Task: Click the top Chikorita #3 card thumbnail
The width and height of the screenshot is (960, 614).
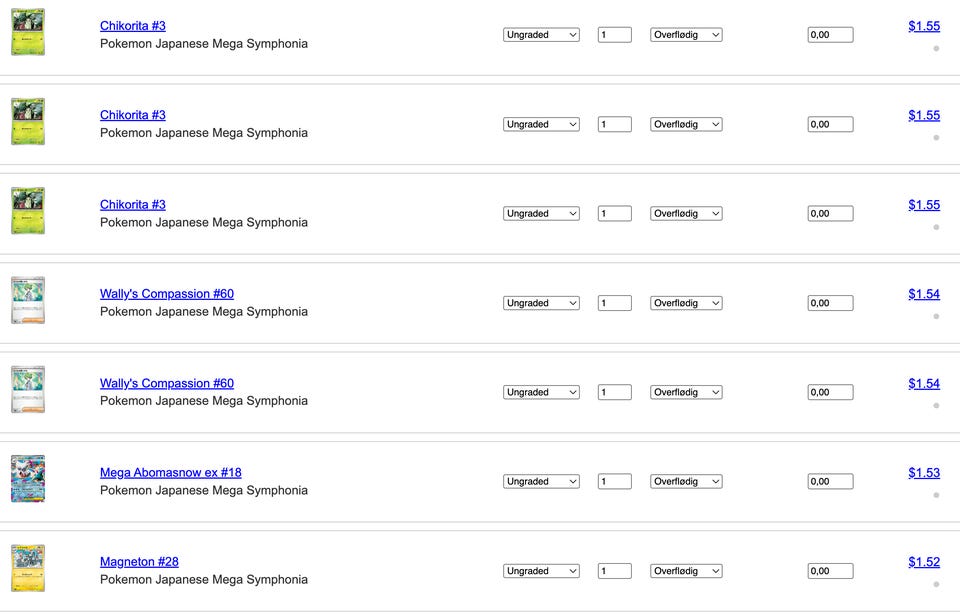Action: pyautogui.click(x=28, y=32)
